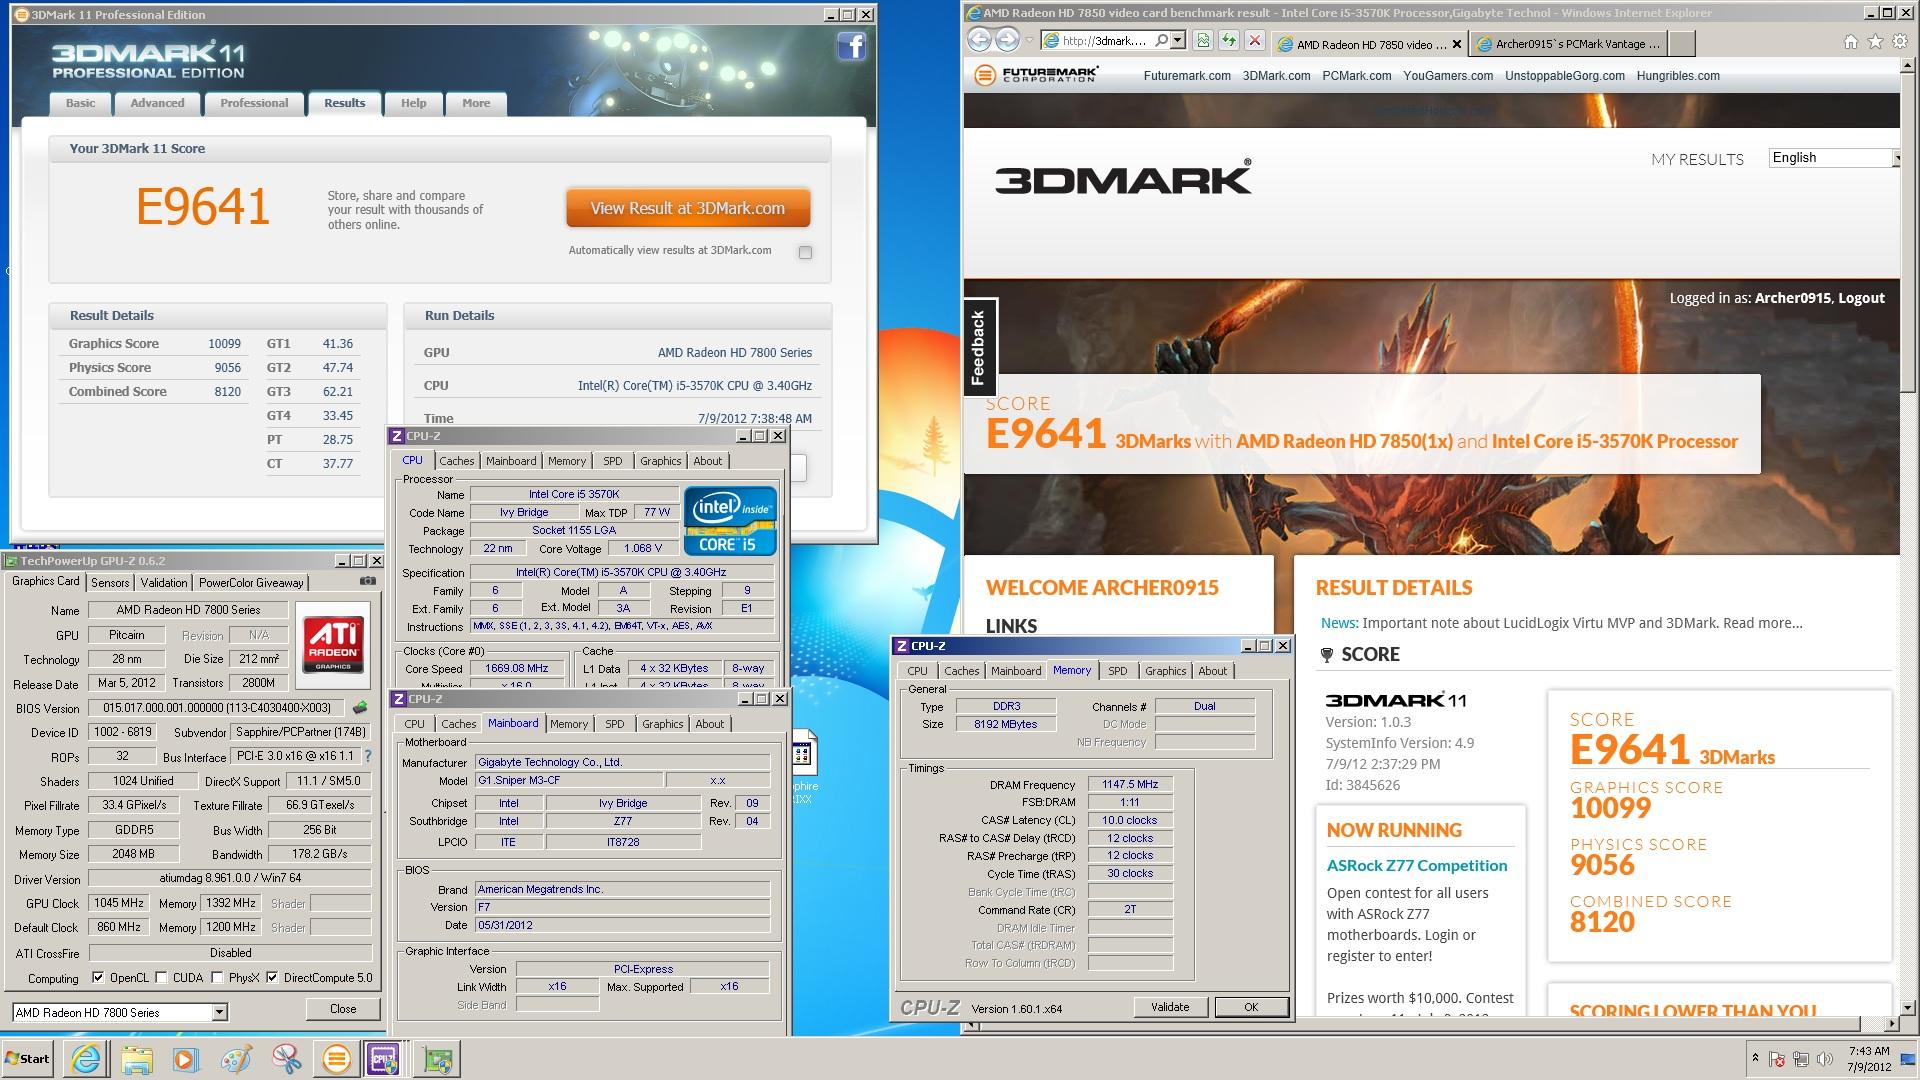Switch to the Basic tab in 3DMark 11
Image resolution: width=1920 pixels, height=1080 pixels.
click(81, 103)
